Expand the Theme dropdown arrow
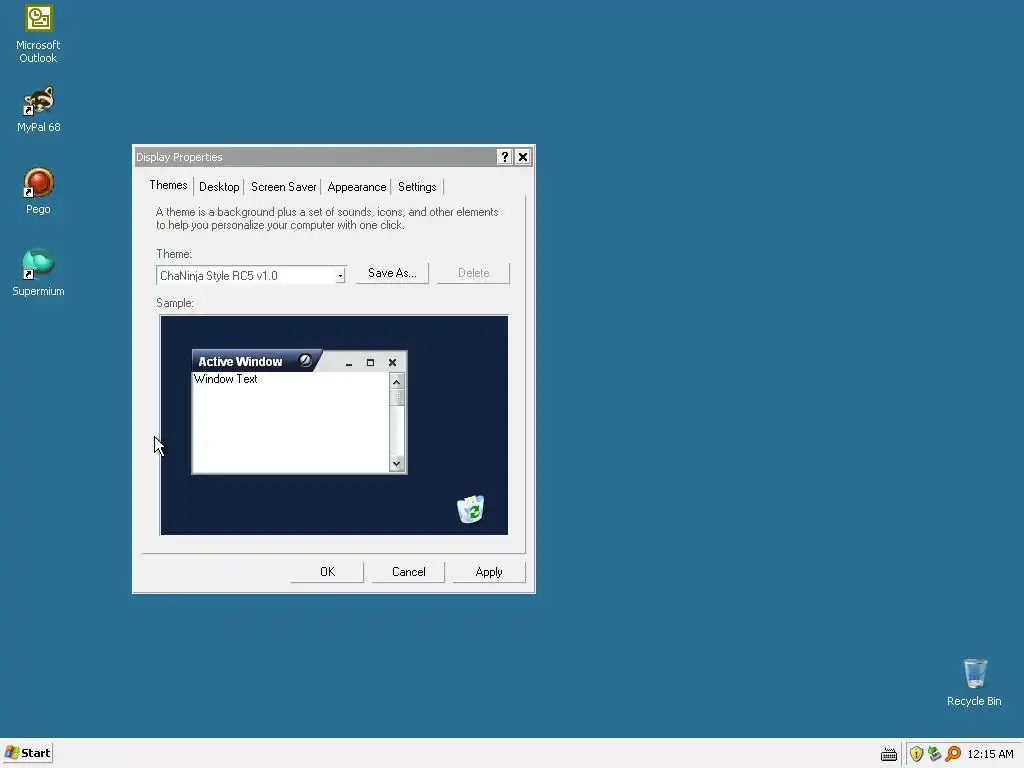Viewport: 1024px width, 768px height. pyautogui.click(x=340, y=276)
